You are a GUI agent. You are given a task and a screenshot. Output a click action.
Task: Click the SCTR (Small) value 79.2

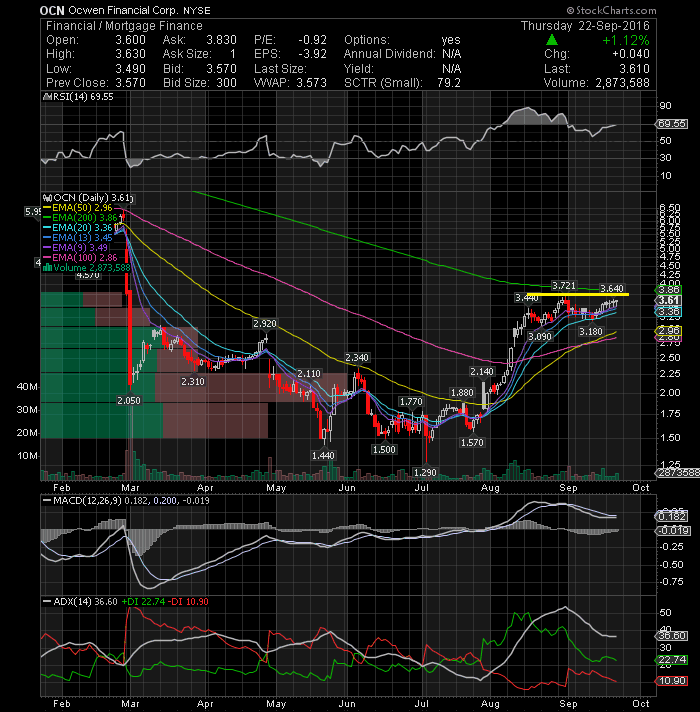[449, 83]
